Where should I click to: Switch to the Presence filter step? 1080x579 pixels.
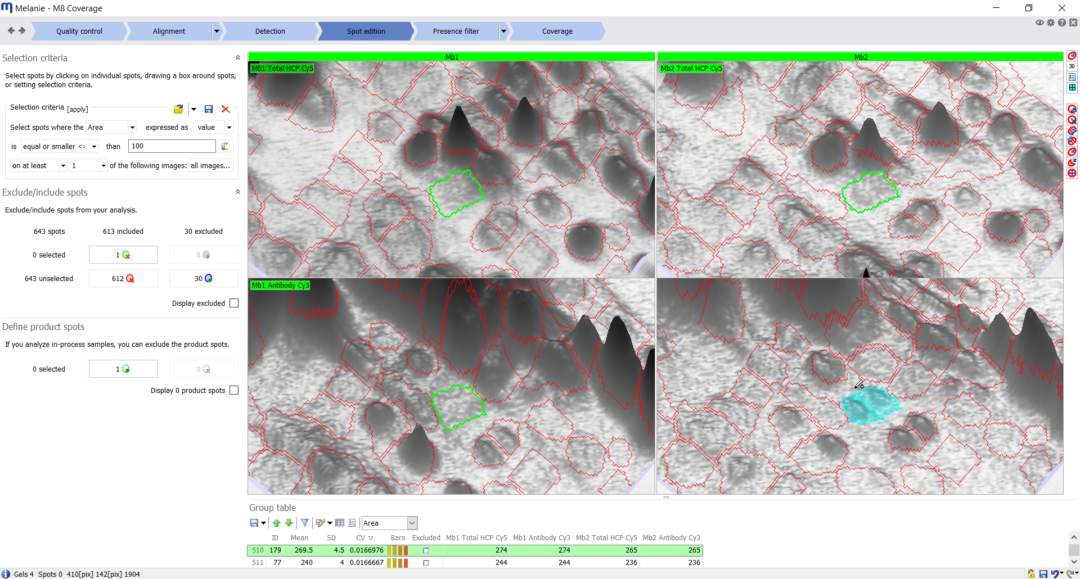pyautogui.click(x=460, y=31)
